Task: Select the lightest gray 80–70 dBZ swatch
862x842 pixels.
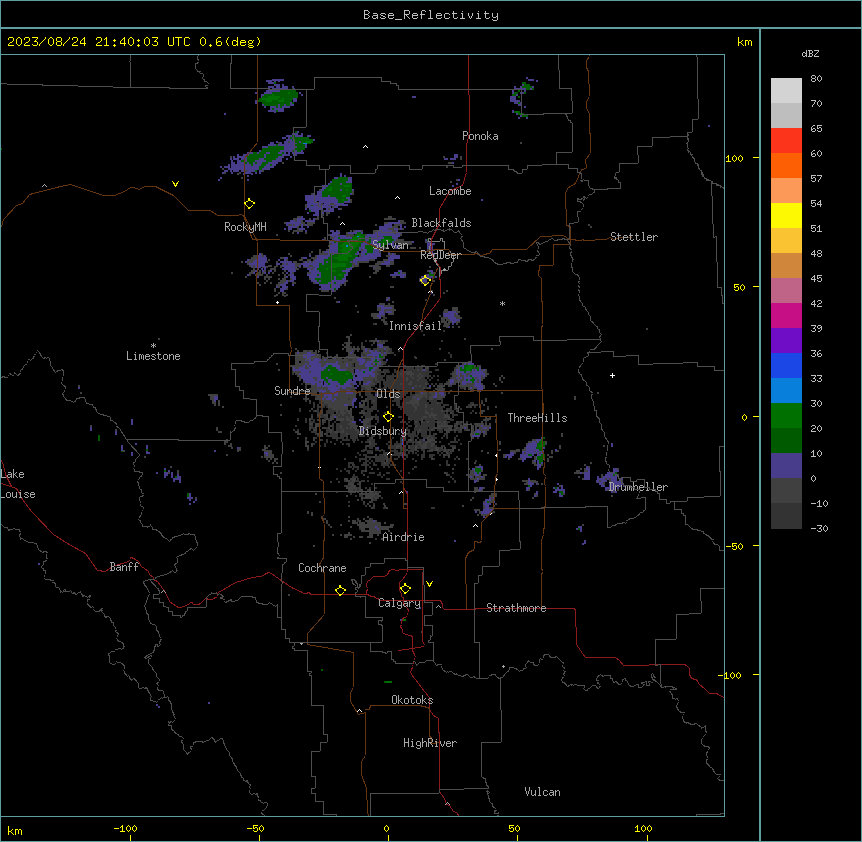Action: 786,91
